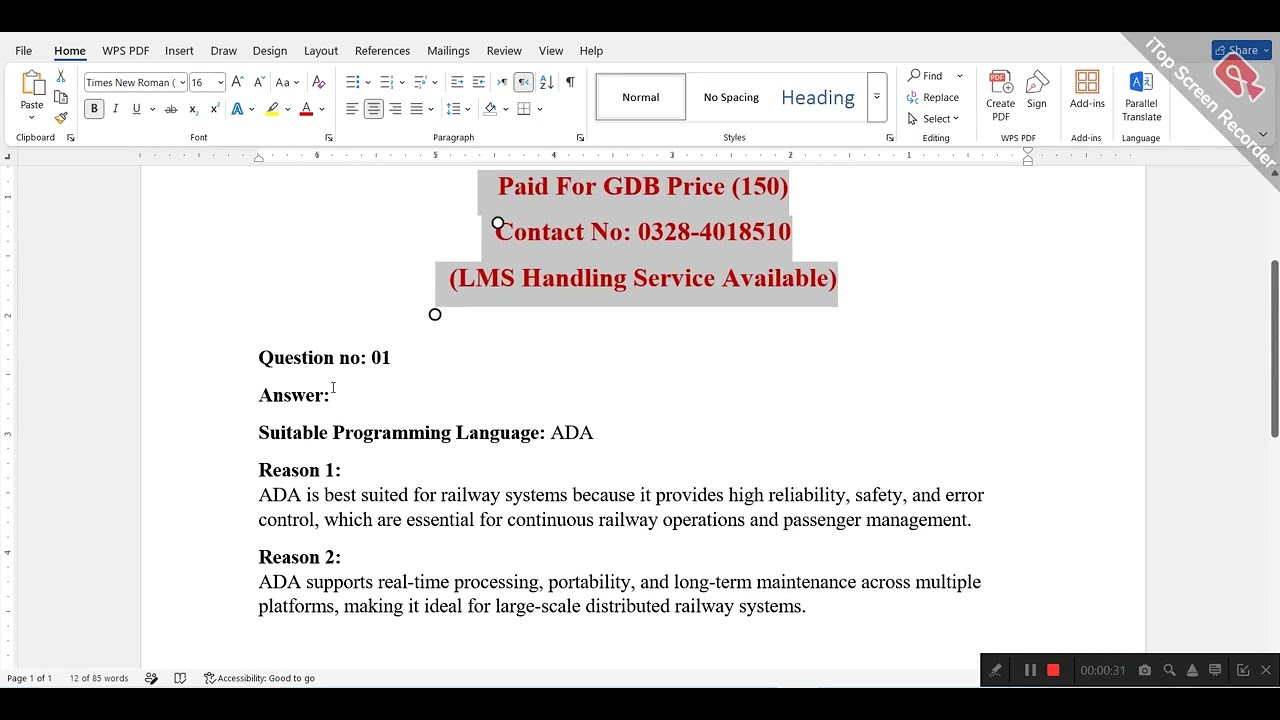Apply the Normal style
This screenshot has height=720, width=1280.
[x=641, y=97]
